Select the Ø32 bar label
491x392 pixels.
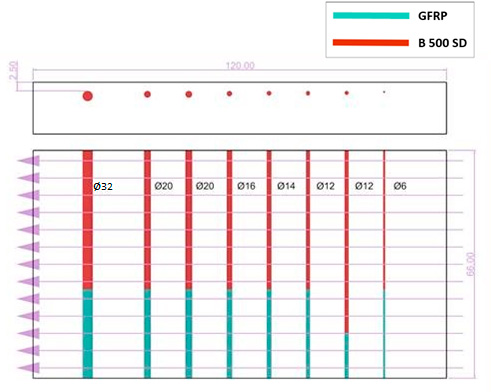pyautogui.click(x=103, y=186)
